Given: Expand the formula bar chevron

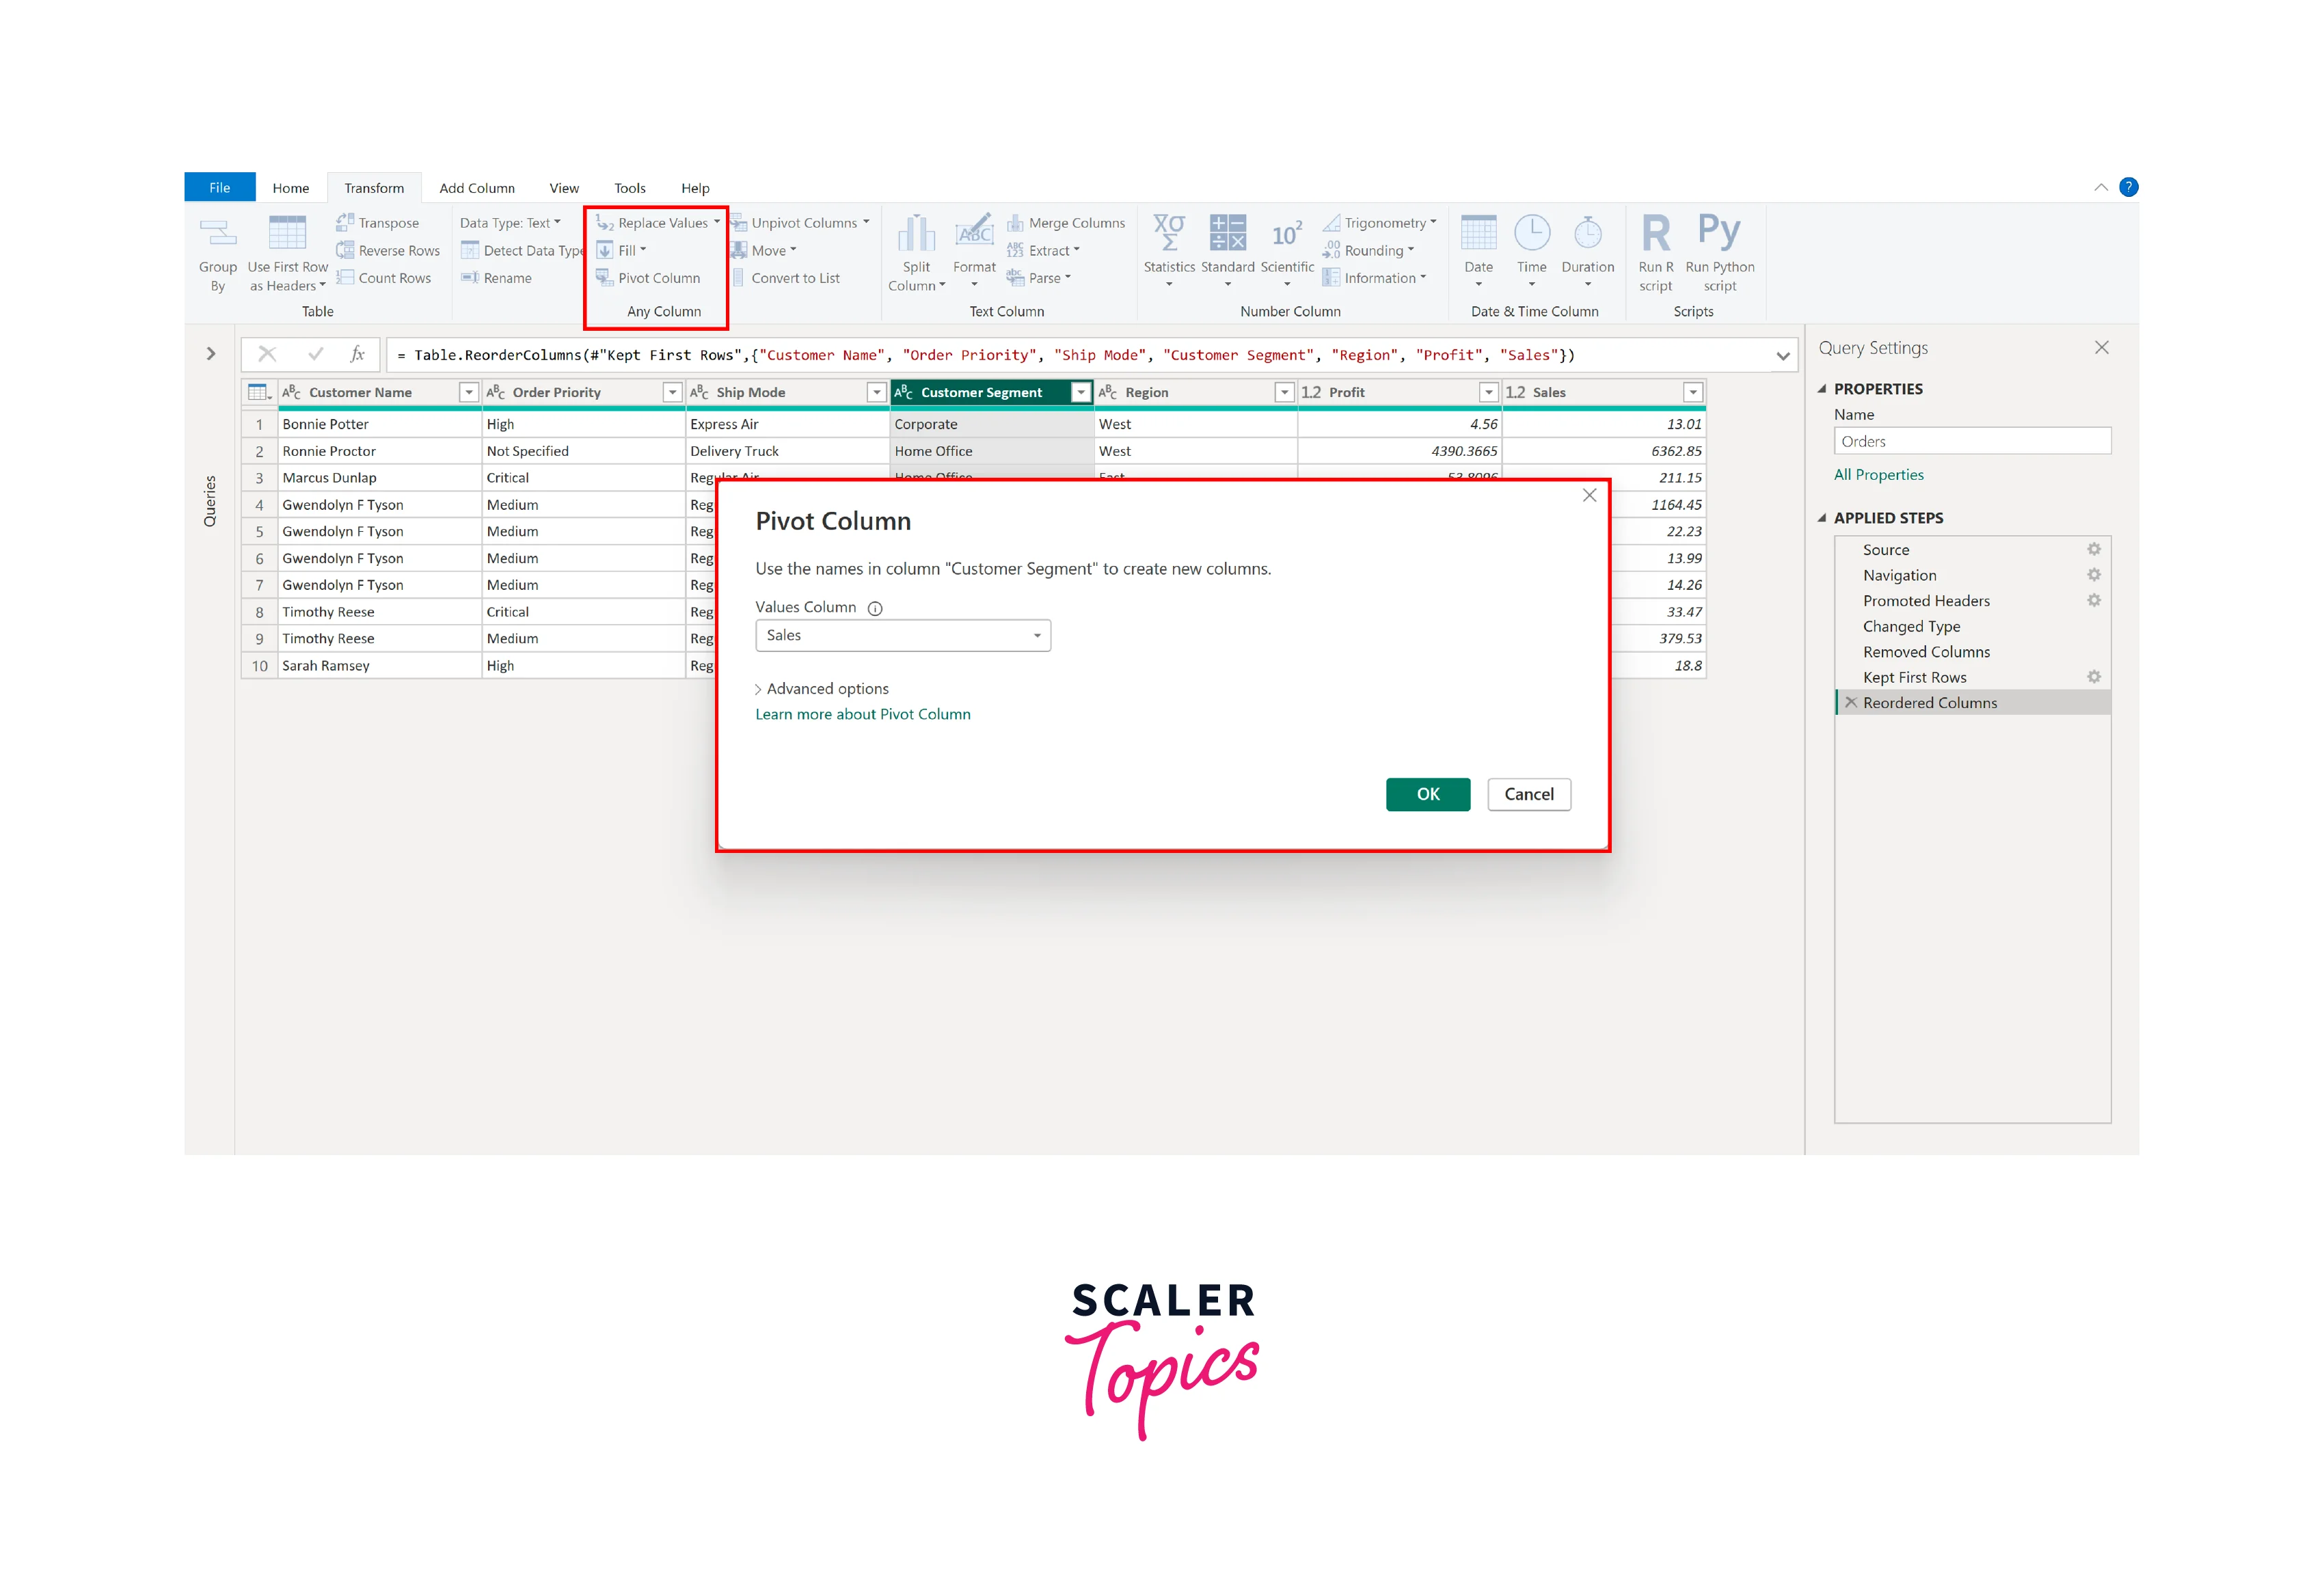Looking at the screenshot, I should [x=1783, y=356].
